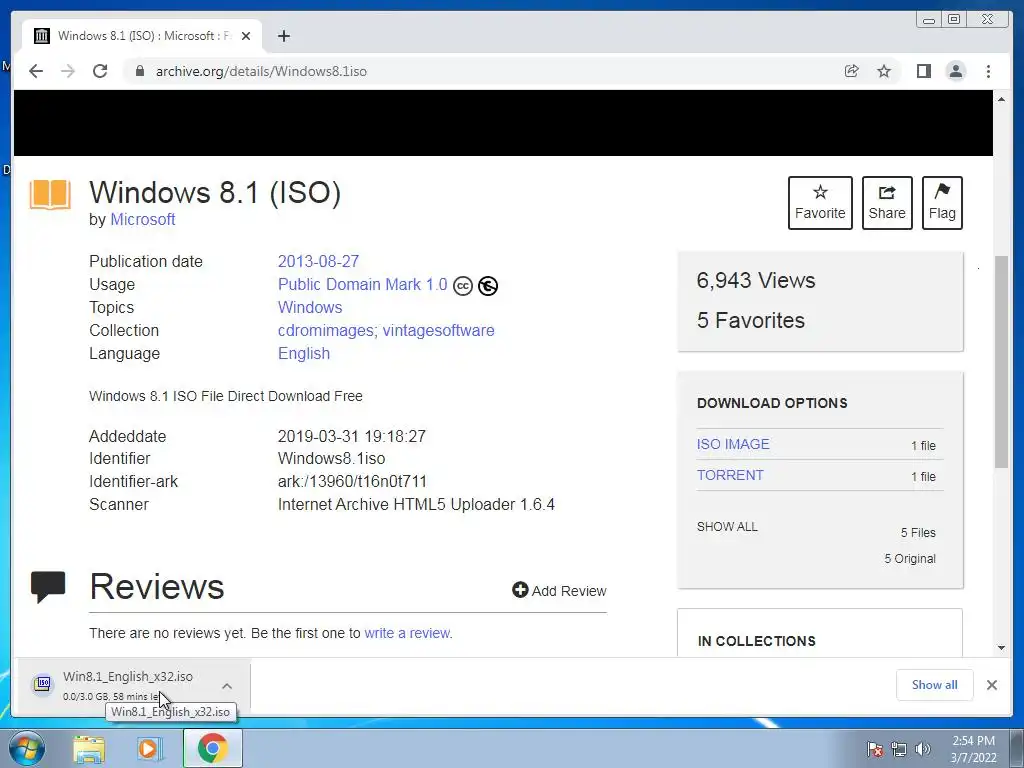
Task: Click the Reviews speech bubble icon
Action: 48,586
